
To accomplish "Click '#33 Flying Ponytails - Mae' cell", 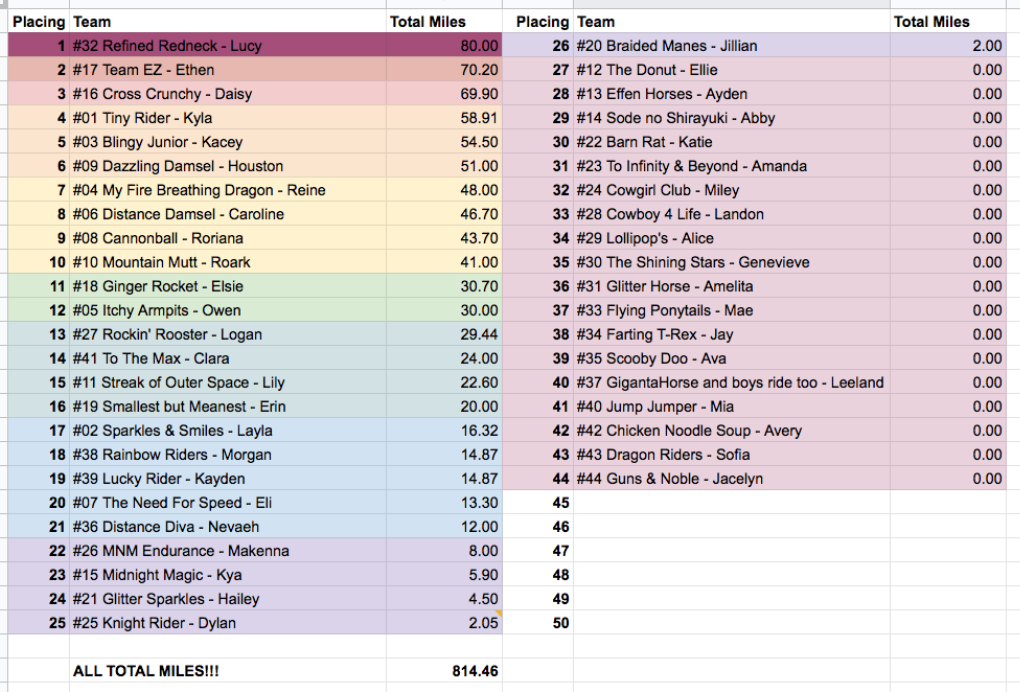I will (732, 310).
